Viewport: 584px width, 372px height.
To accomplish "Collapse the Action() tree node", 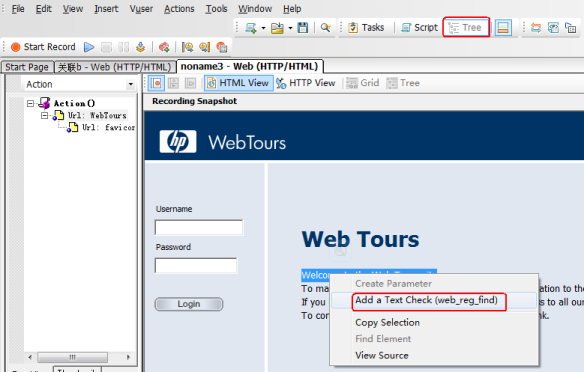I will point(31,104).
